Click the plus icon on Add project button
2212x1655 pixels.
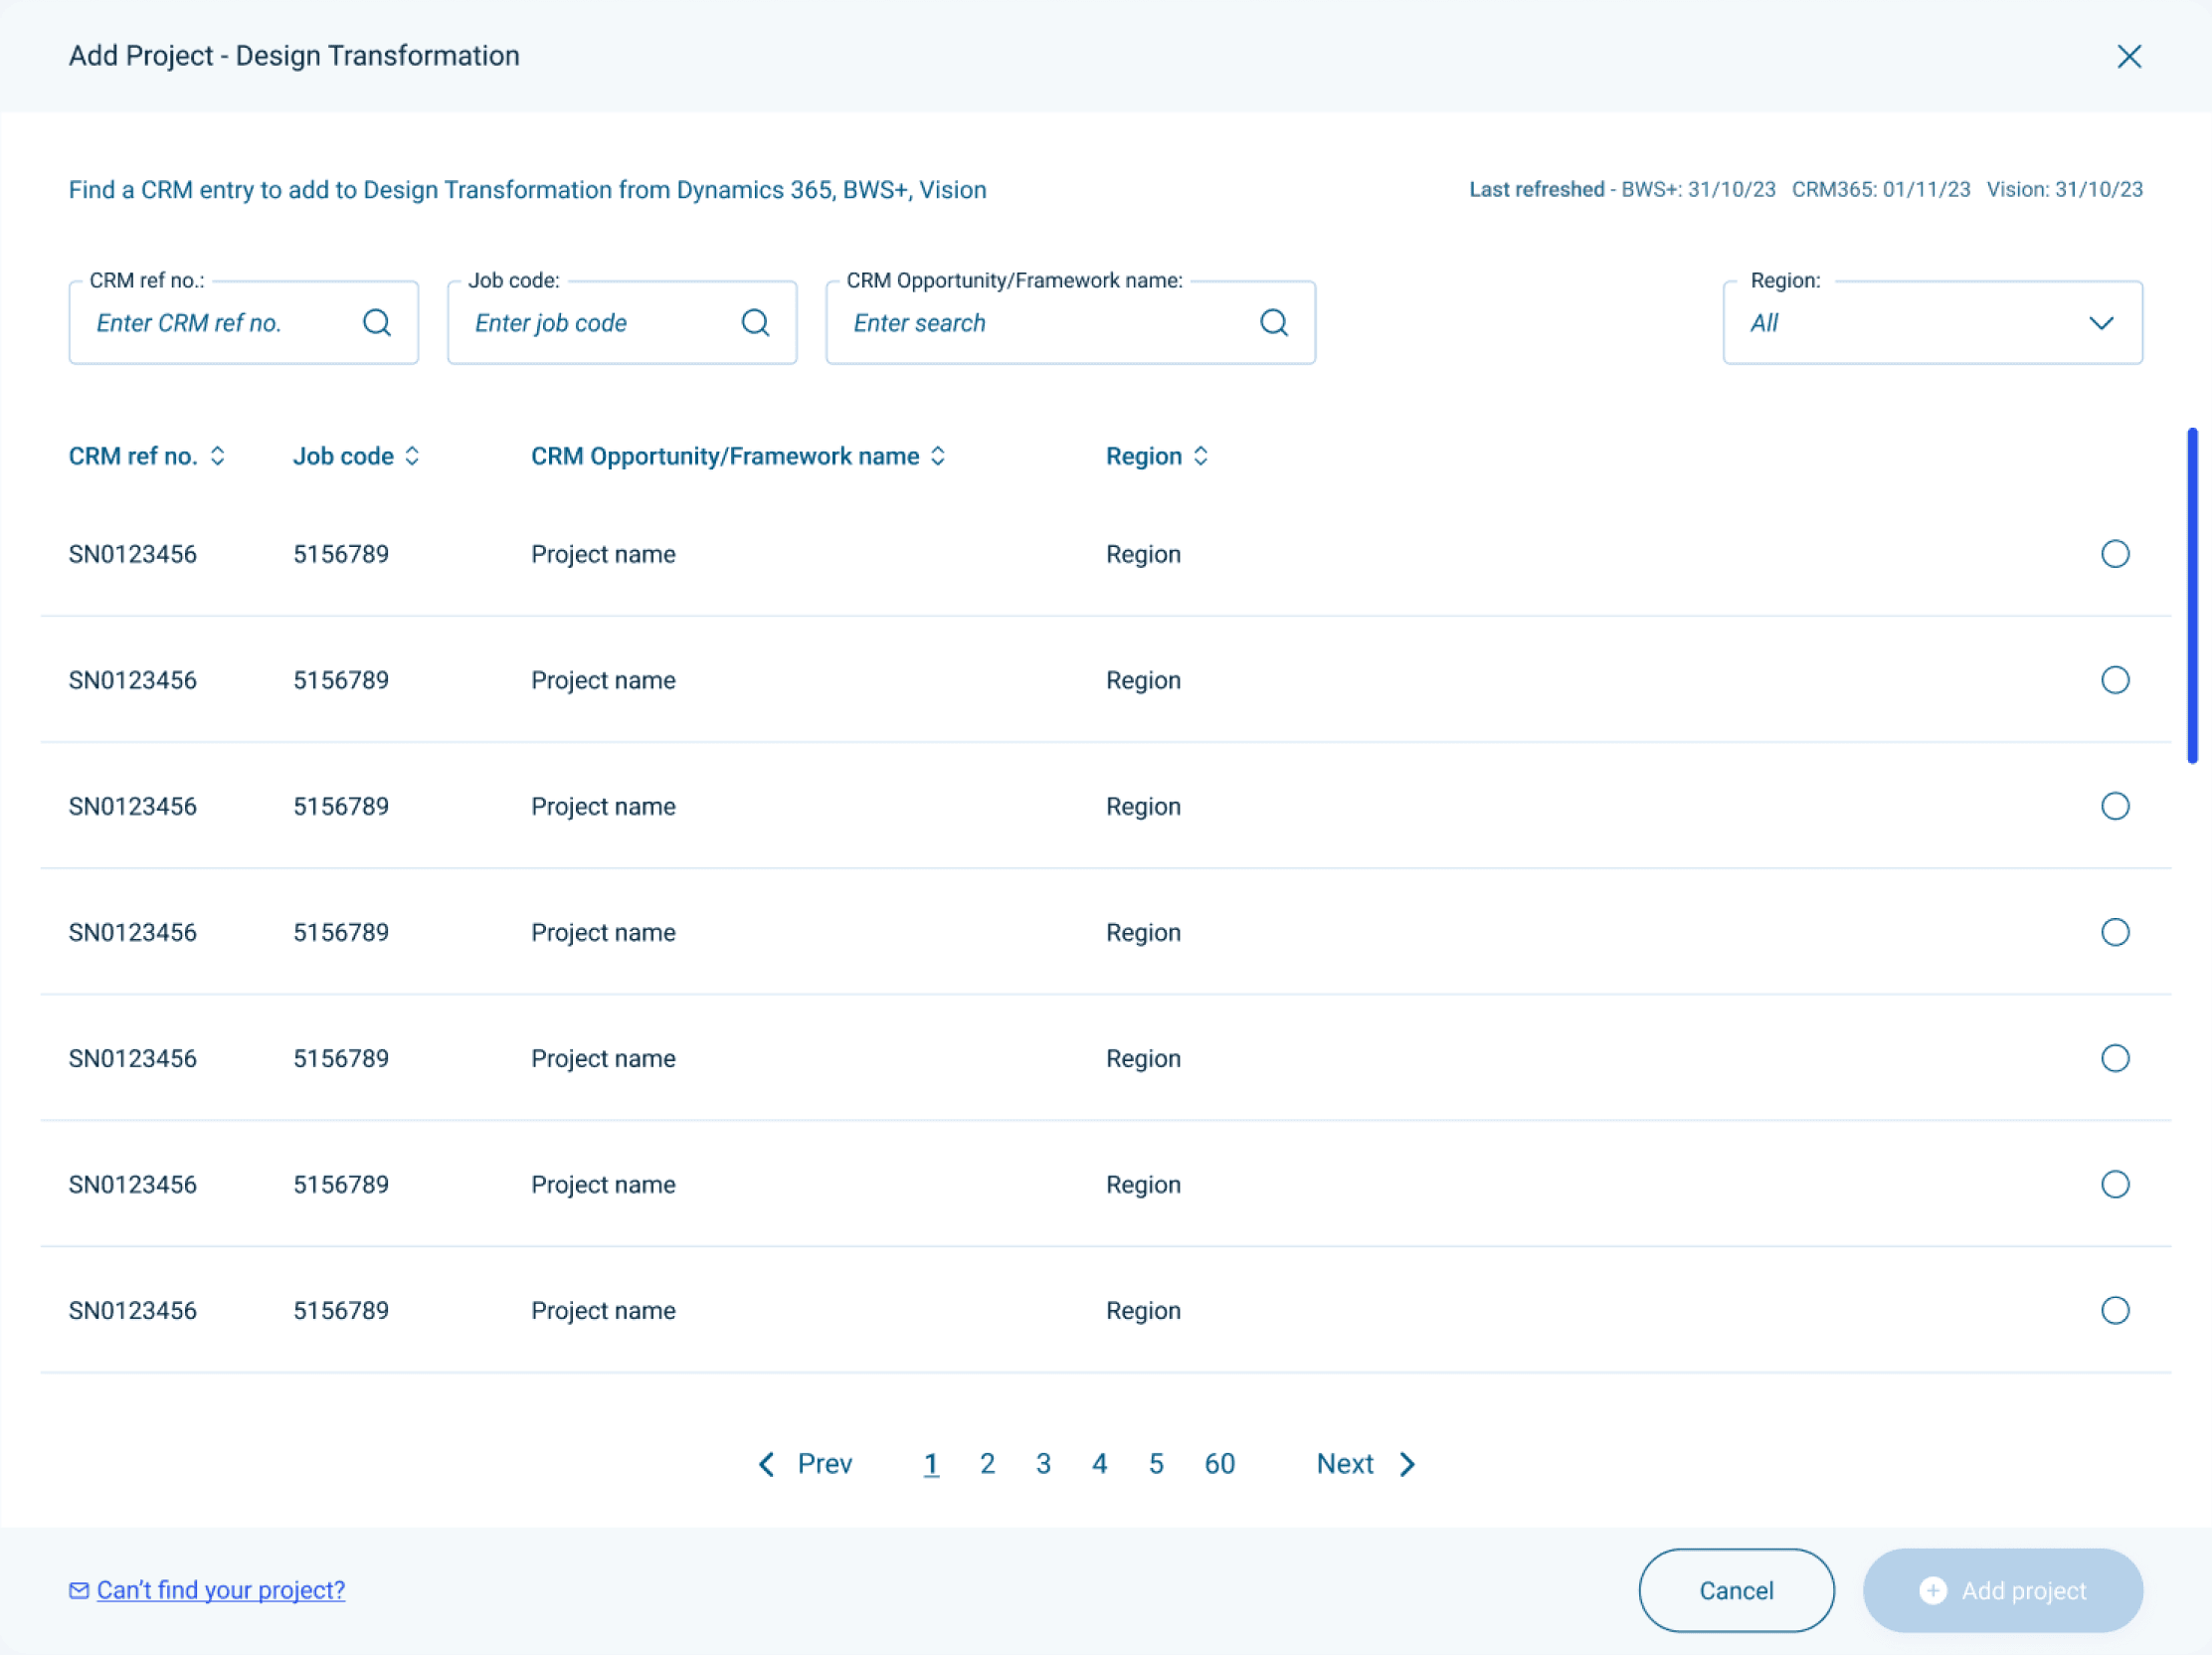[x=1933, y=1590]
